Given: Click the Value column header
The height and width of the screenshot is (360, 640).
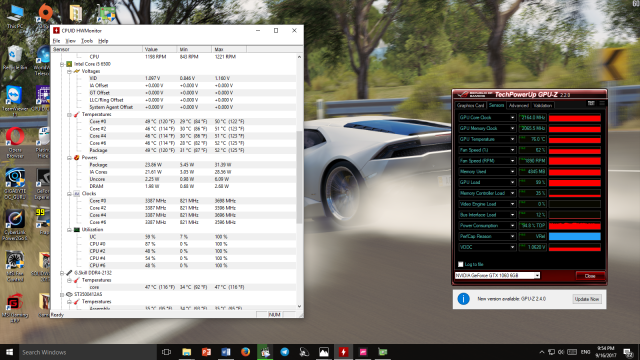Looking at the screenshot, I should 160,49.
